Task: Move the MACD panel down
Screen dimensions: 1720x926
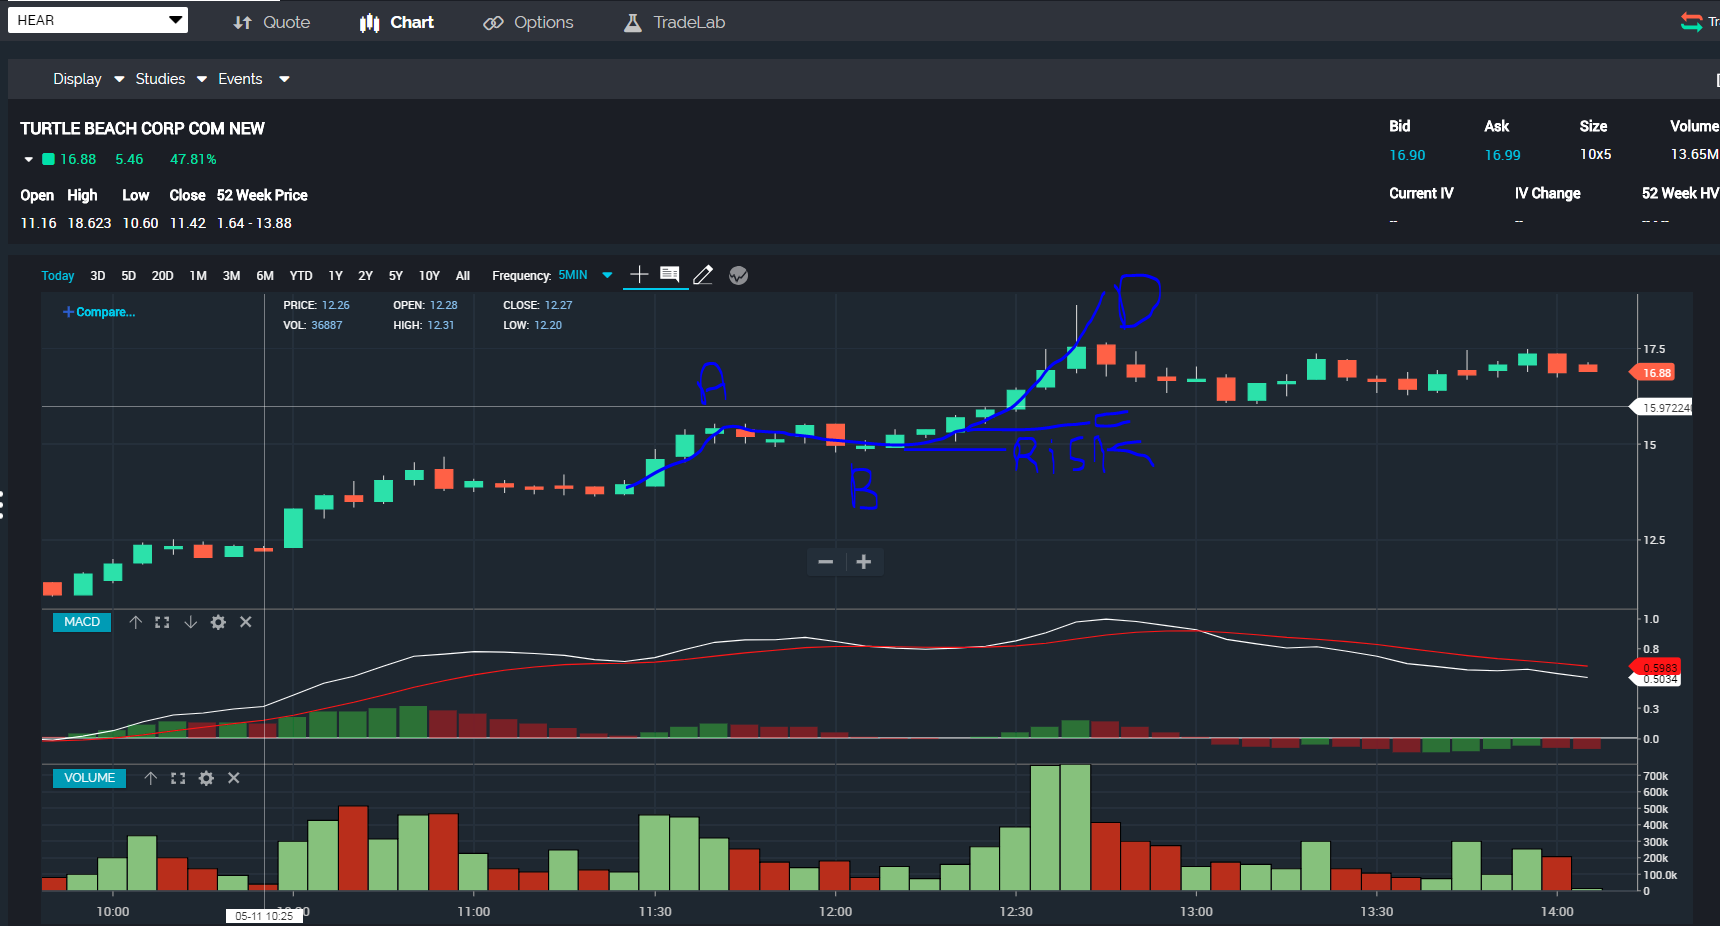Action: (190, 622)
